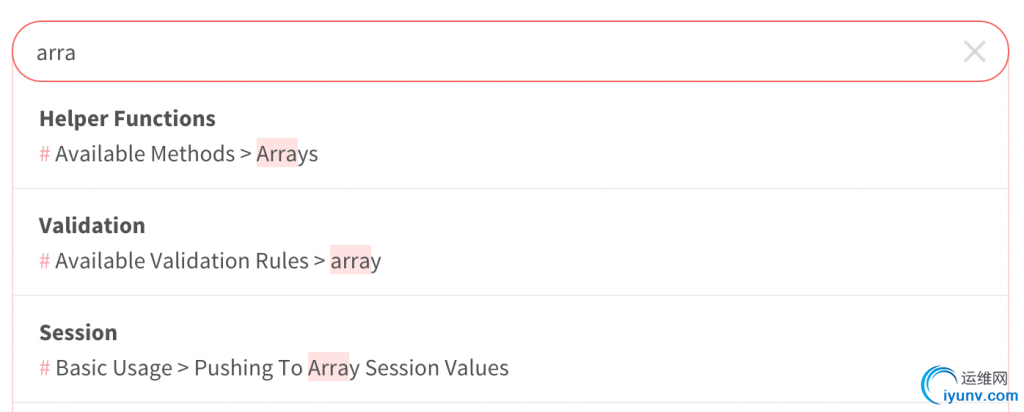Click the highlighted lowercase "array" match
The image size is (1024, 412).
click(x=356, y=261)
